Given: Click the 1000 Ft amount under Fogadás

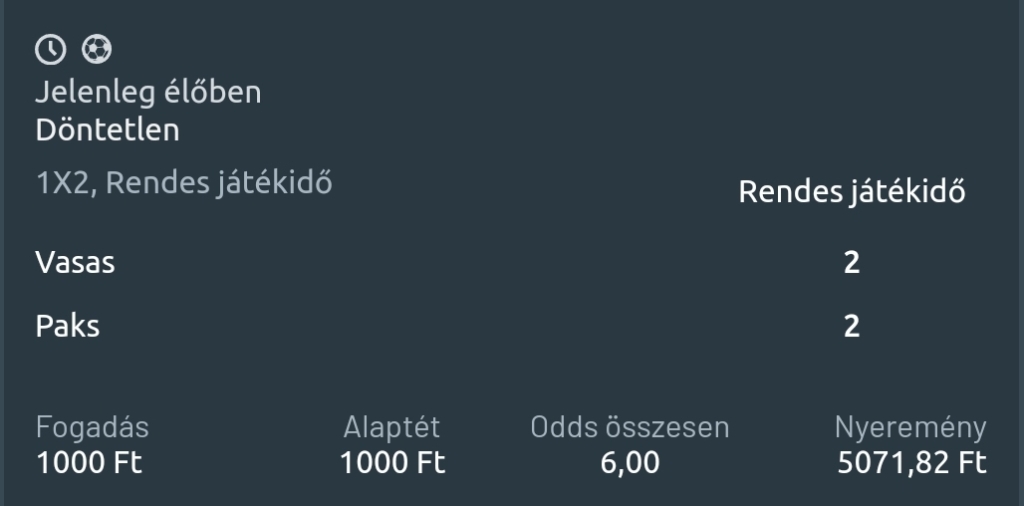Looking at the screenshot, I should tap(89, 464).
